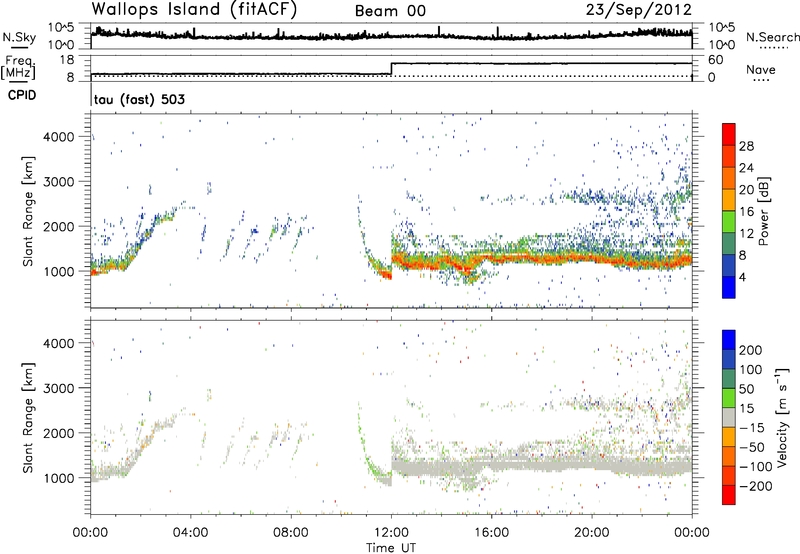Image resolution: width=800 pixels, height=554 pixels.
Task: Click the 'Freq.' axis value '18'
Action: [x=67, y=60]
